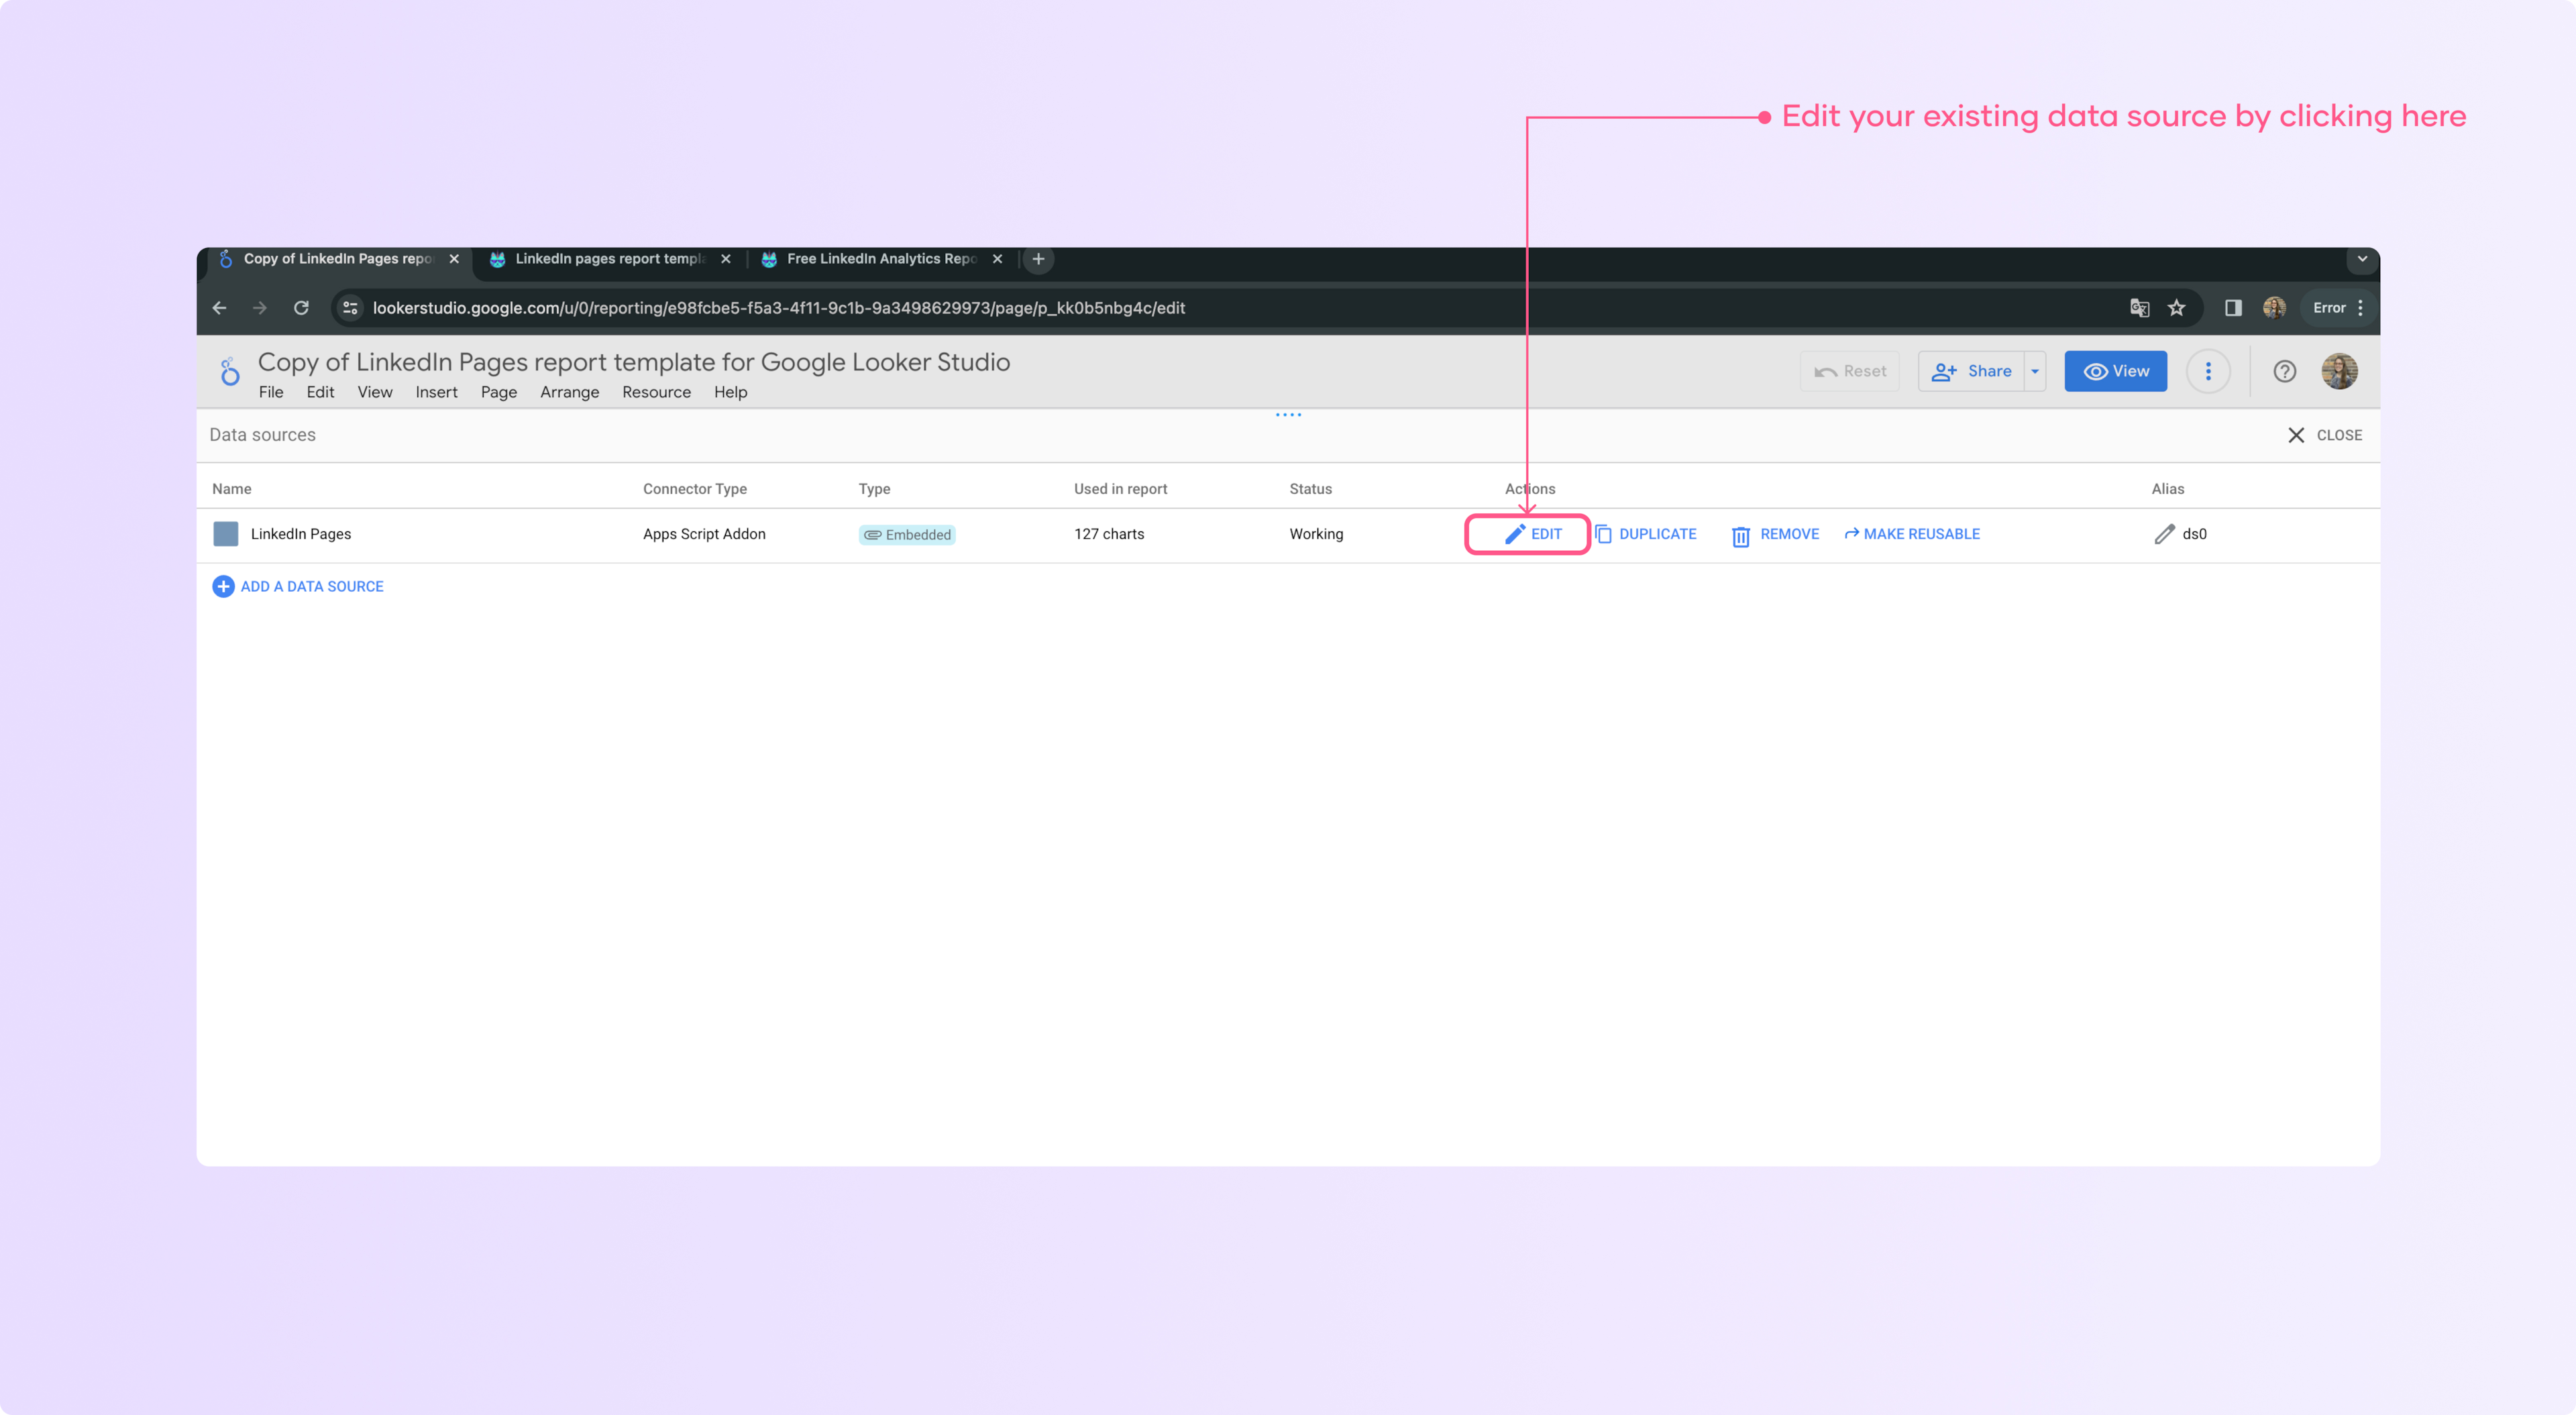Click the Embedded type badge
This screenshot has width=2576, height=1415.
click(907, 535)
